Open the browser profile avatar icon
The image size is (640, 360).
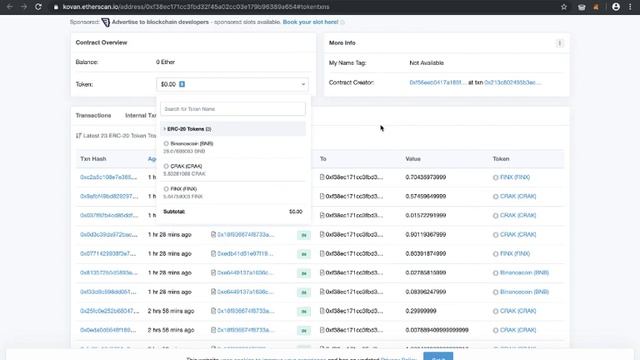[x=616, y=7]
